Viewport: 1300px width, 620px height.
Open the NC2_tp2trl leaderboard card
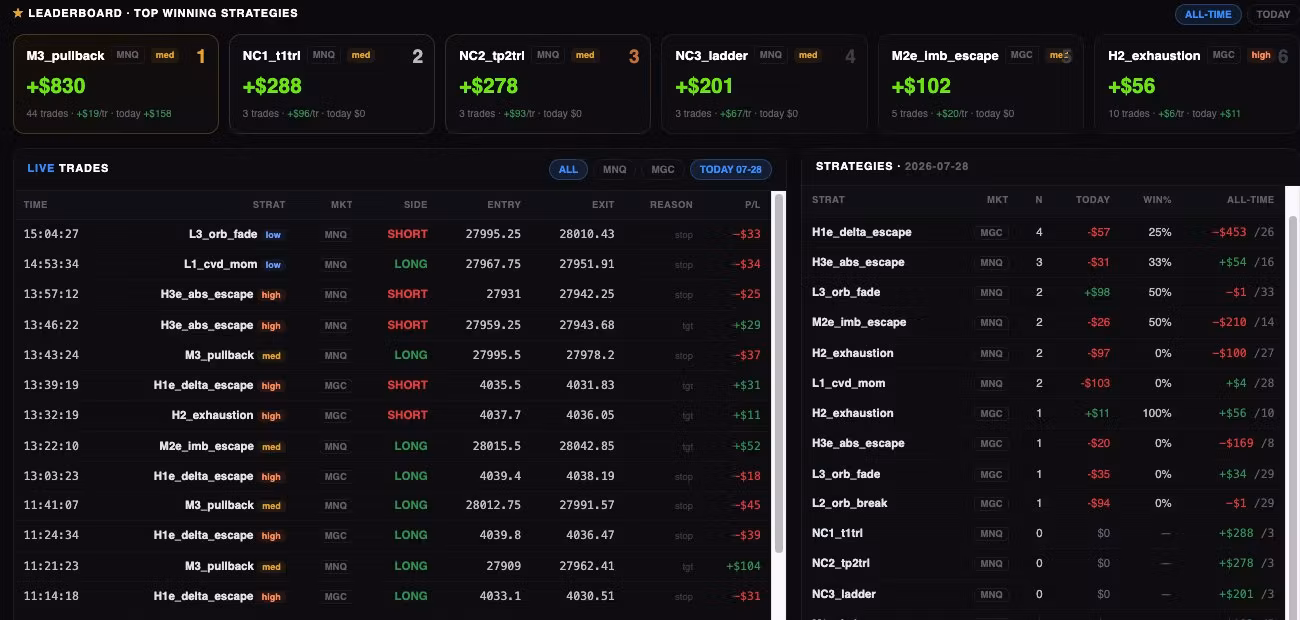[x=548, y=84]
